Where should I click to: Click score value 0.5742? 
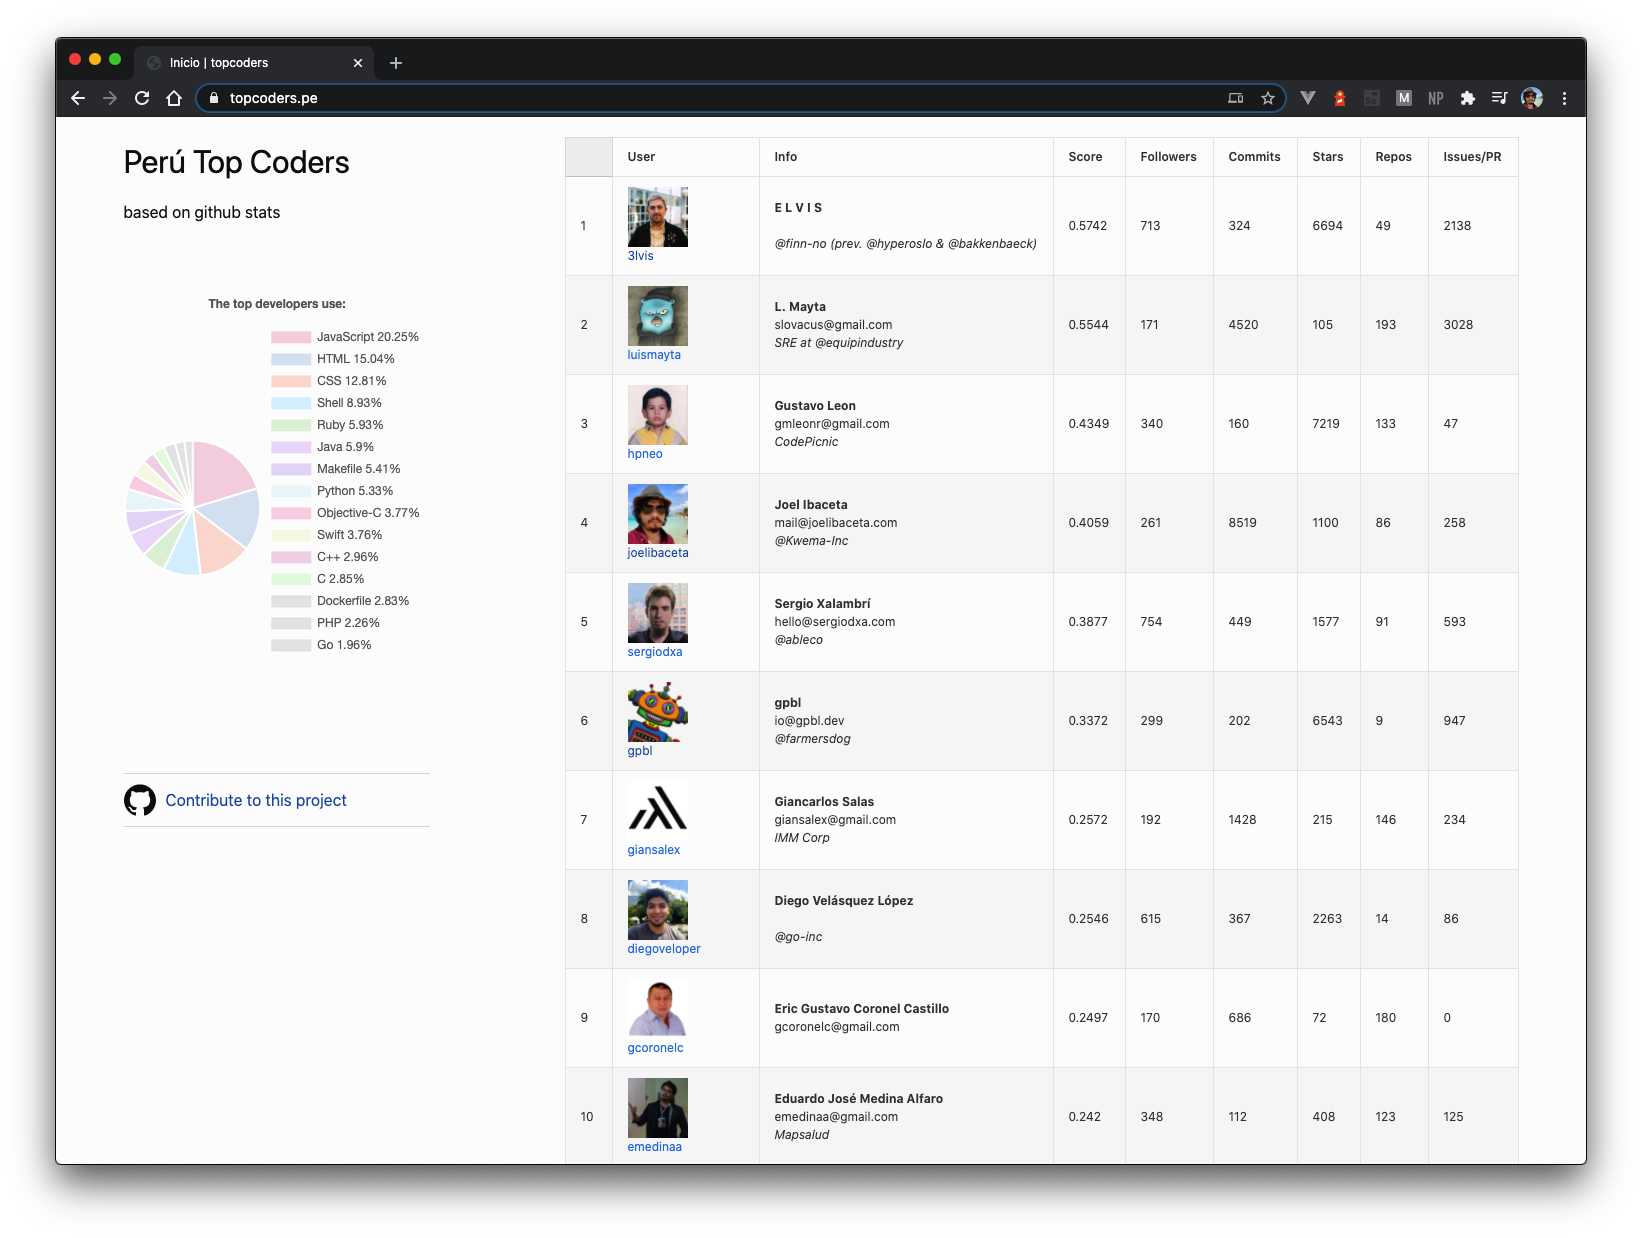(1088, 226)
